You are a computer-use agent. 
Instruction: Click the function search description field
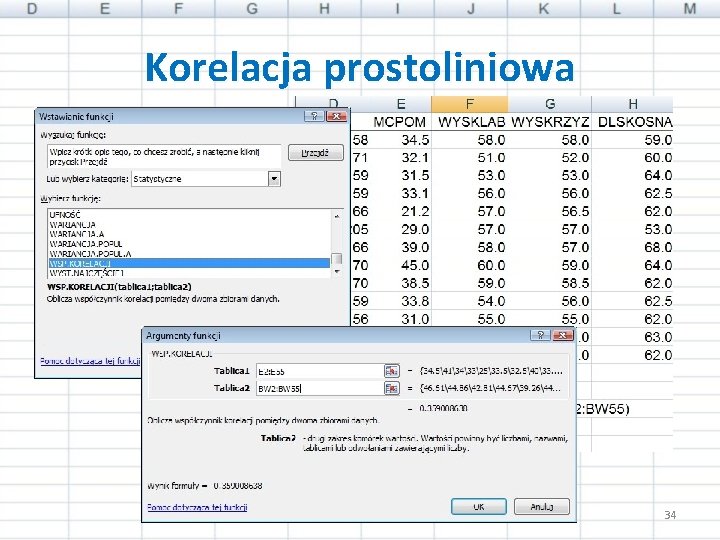click(x=164, y=157)
